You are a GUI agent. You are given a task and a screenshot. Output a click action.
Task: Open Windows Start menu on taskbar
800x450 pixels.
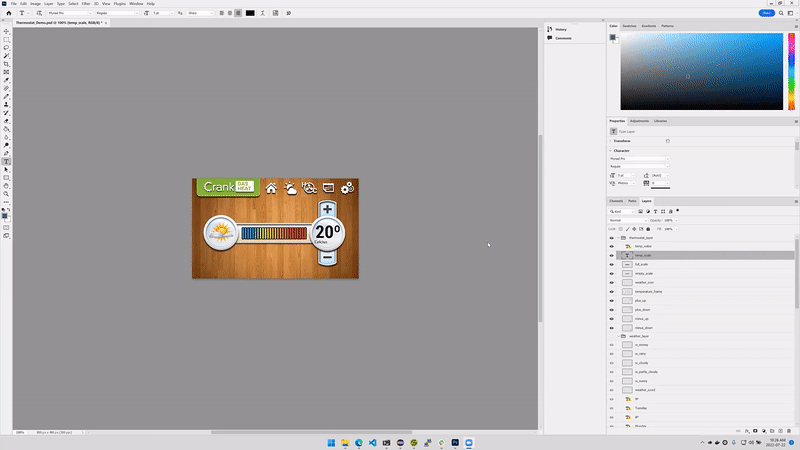pyautogui.click(x=331, y=443)
